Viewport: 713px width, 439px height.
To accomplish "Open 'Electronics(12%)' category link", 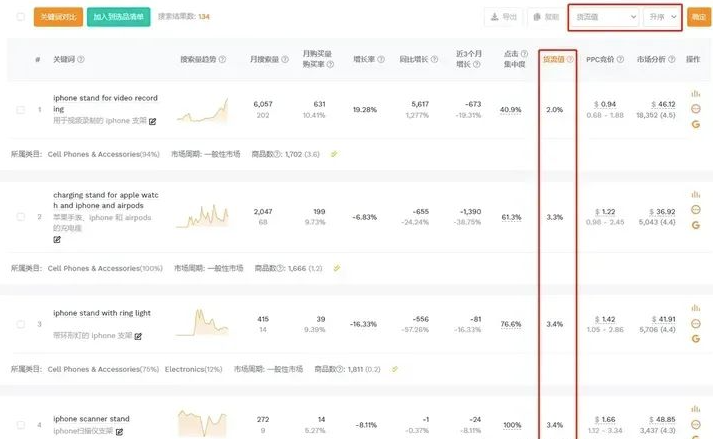I will pos(194,369).
